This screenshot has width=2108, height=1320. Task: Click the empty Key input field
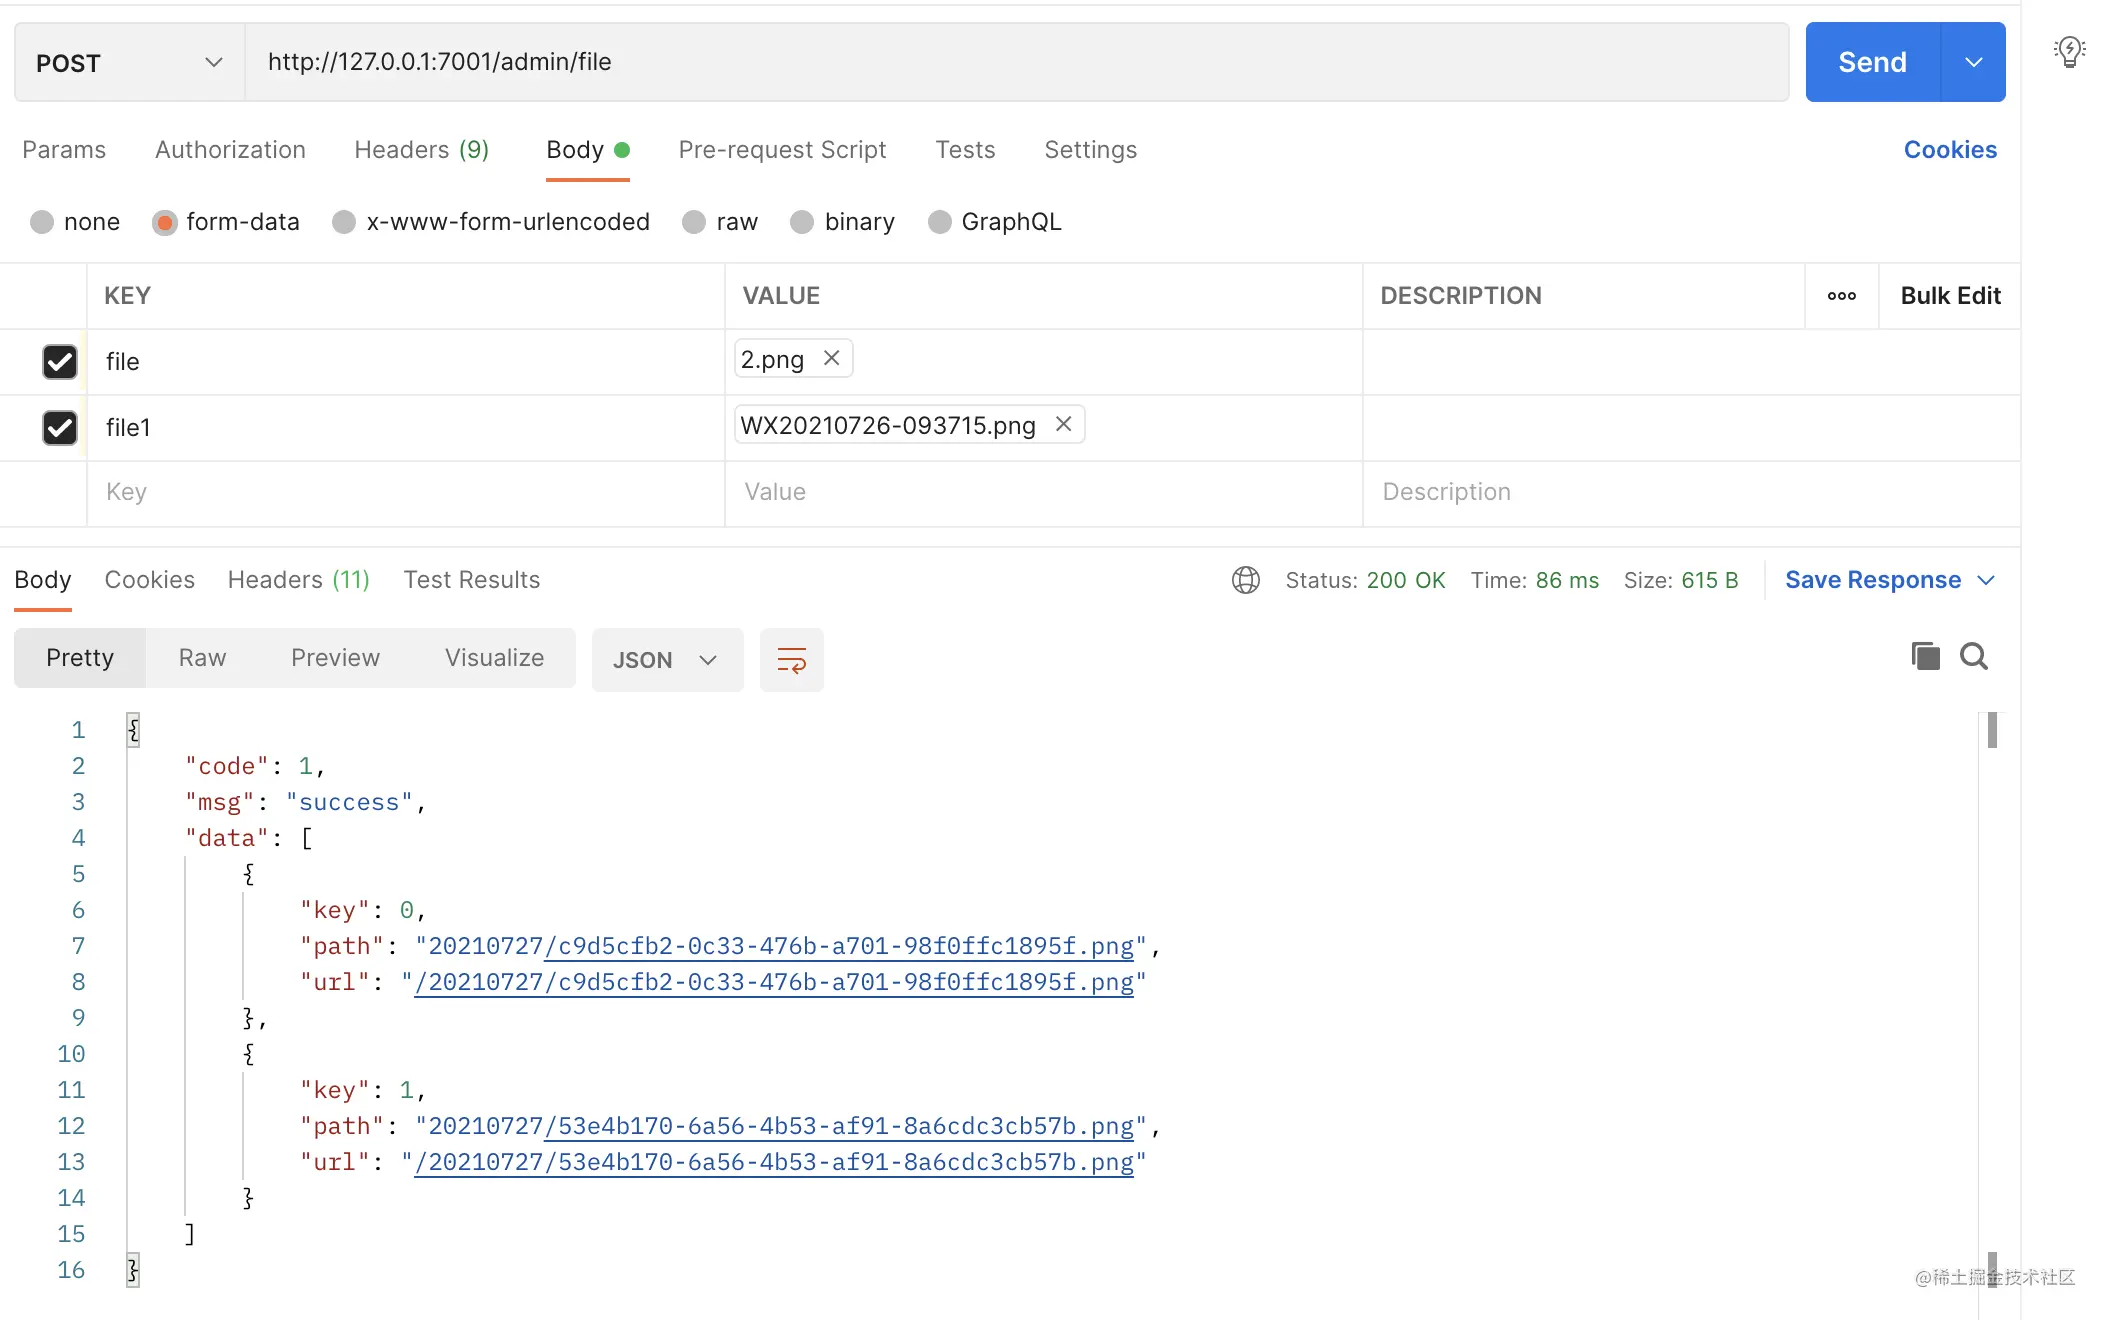click(406, 492)
